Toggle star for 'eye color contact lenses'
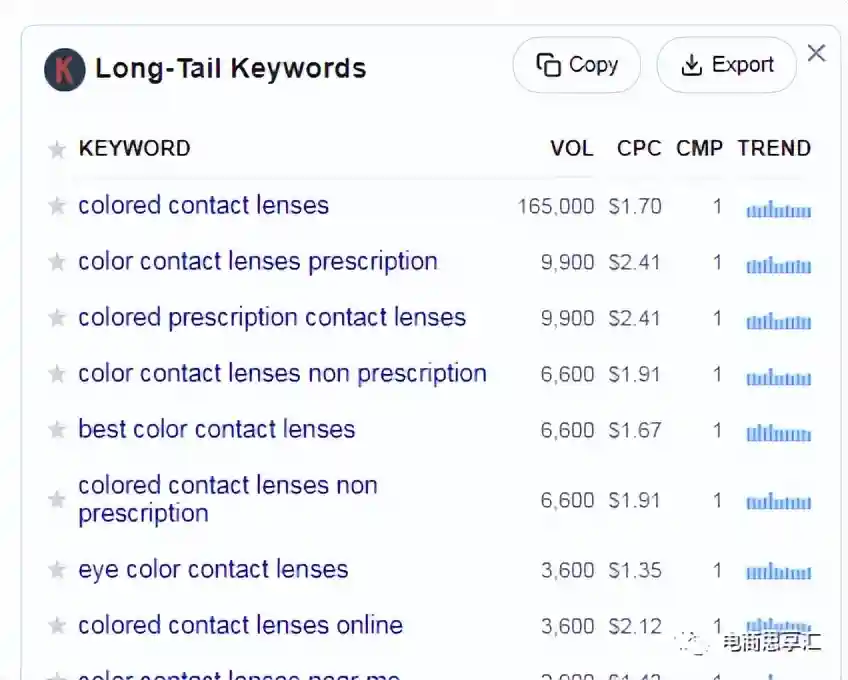848x680 pixels. (57, 570)
